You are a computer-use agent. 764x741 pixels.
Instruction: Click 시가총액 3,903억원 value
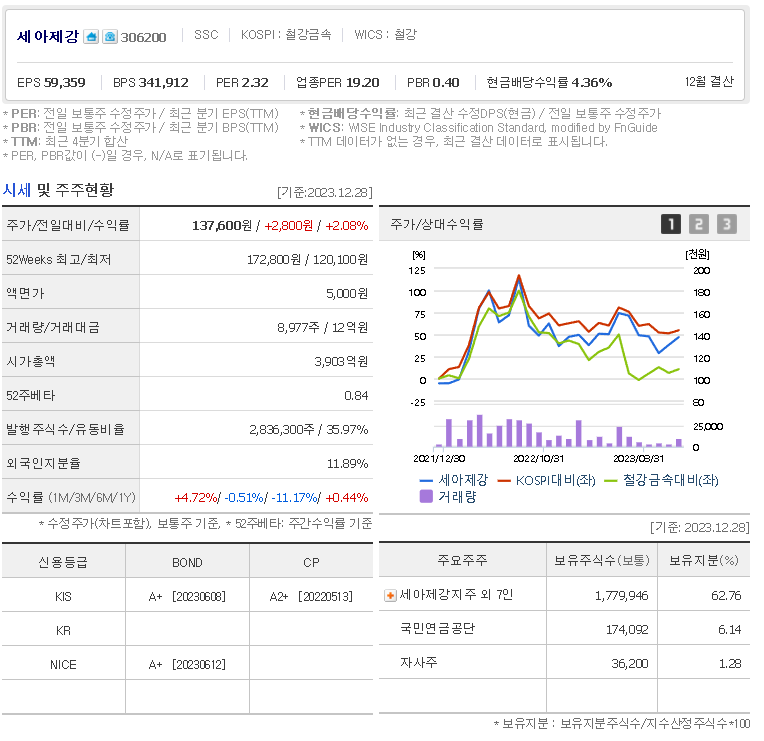[x=341, y=362]
